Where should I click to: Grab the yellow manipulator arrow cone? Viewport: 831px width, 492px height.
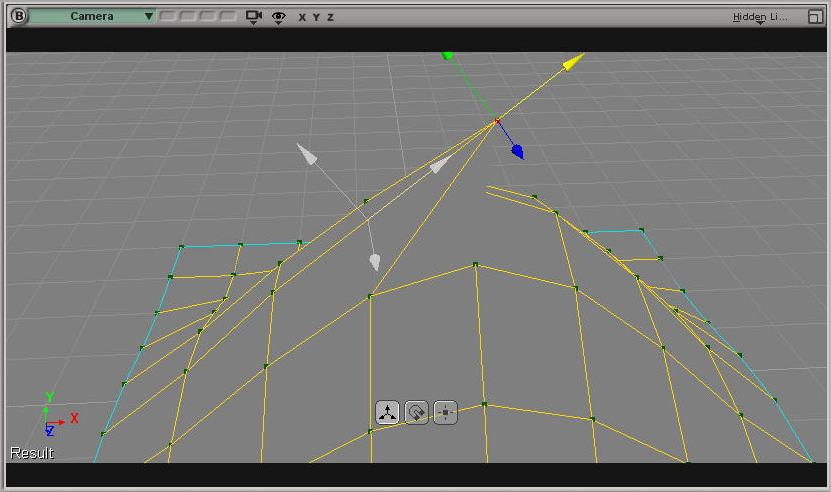click(573, 62)
